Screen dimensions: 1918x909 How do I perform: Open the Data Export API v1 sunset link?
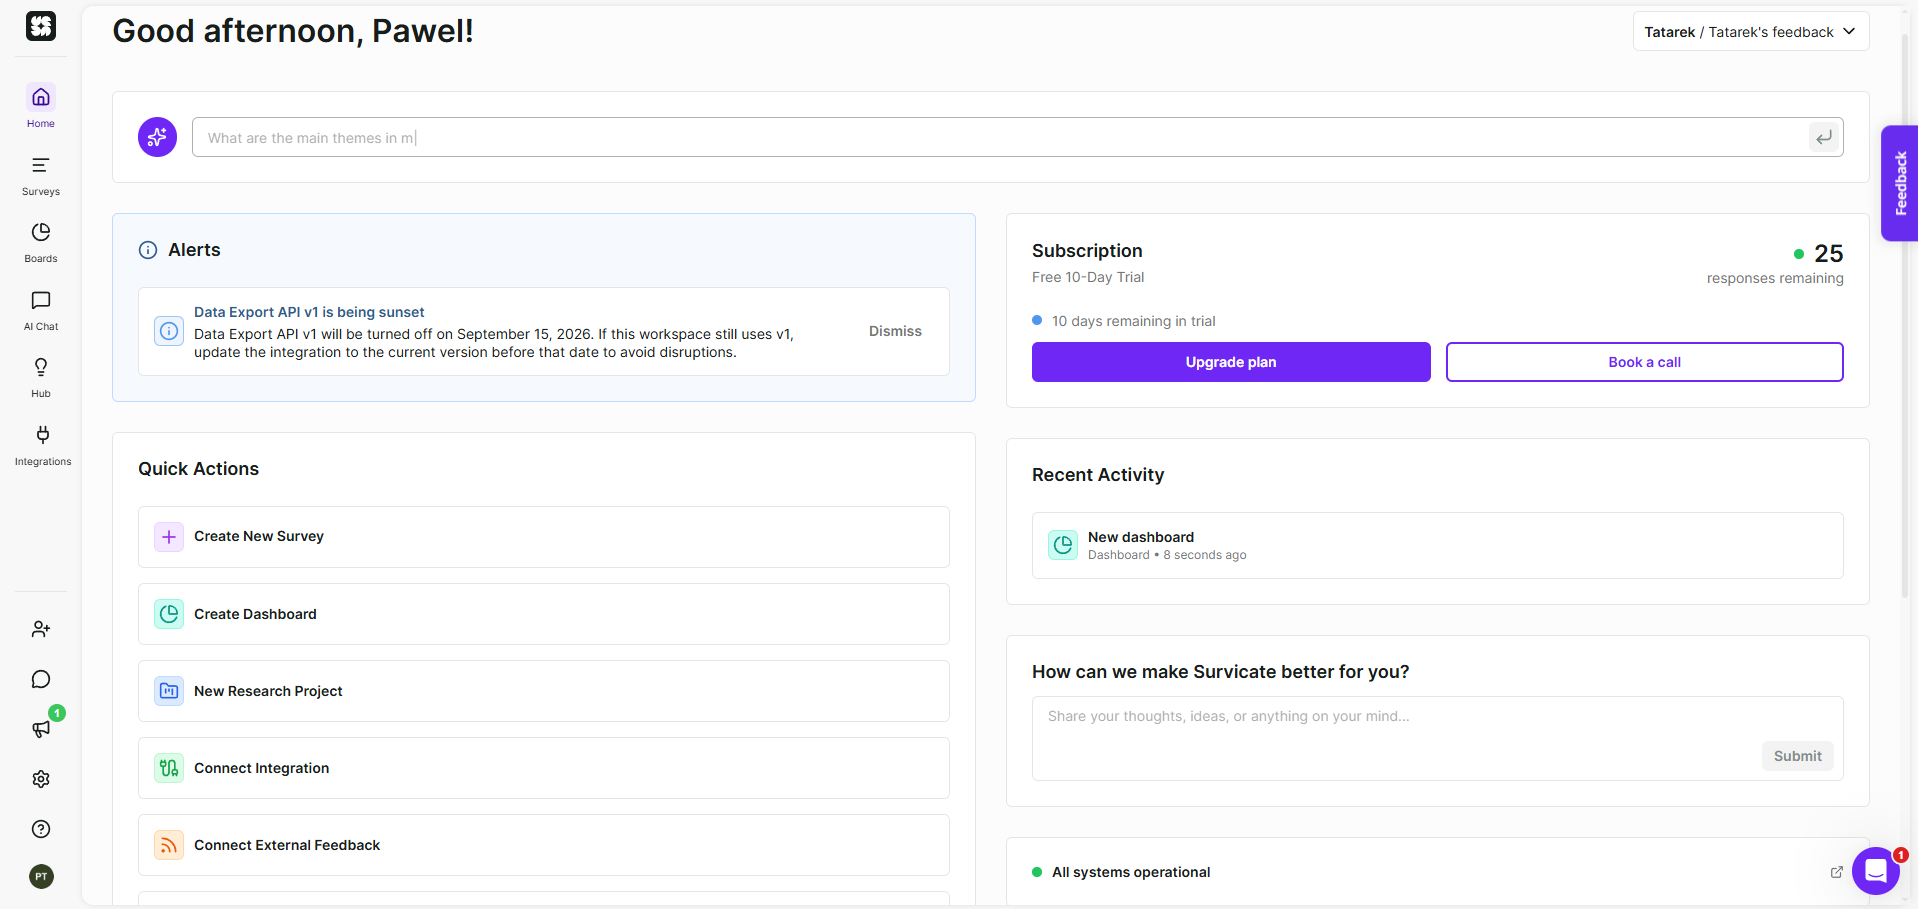[309, 312]
